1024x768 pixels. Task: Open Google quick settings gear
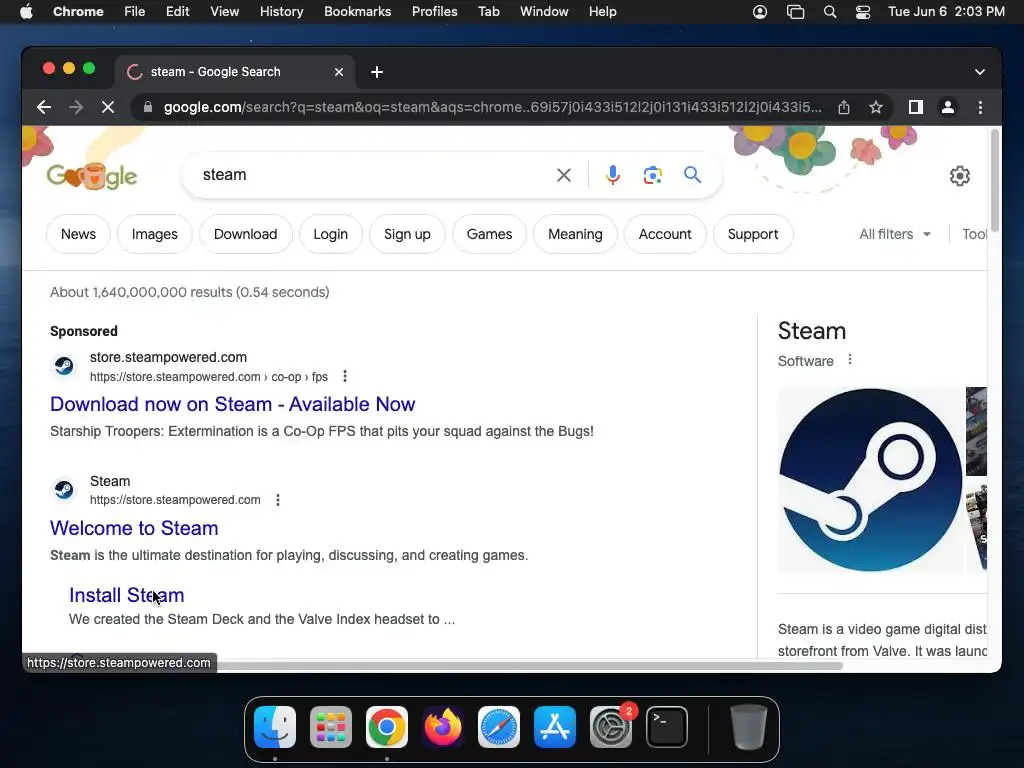point(959,176)
